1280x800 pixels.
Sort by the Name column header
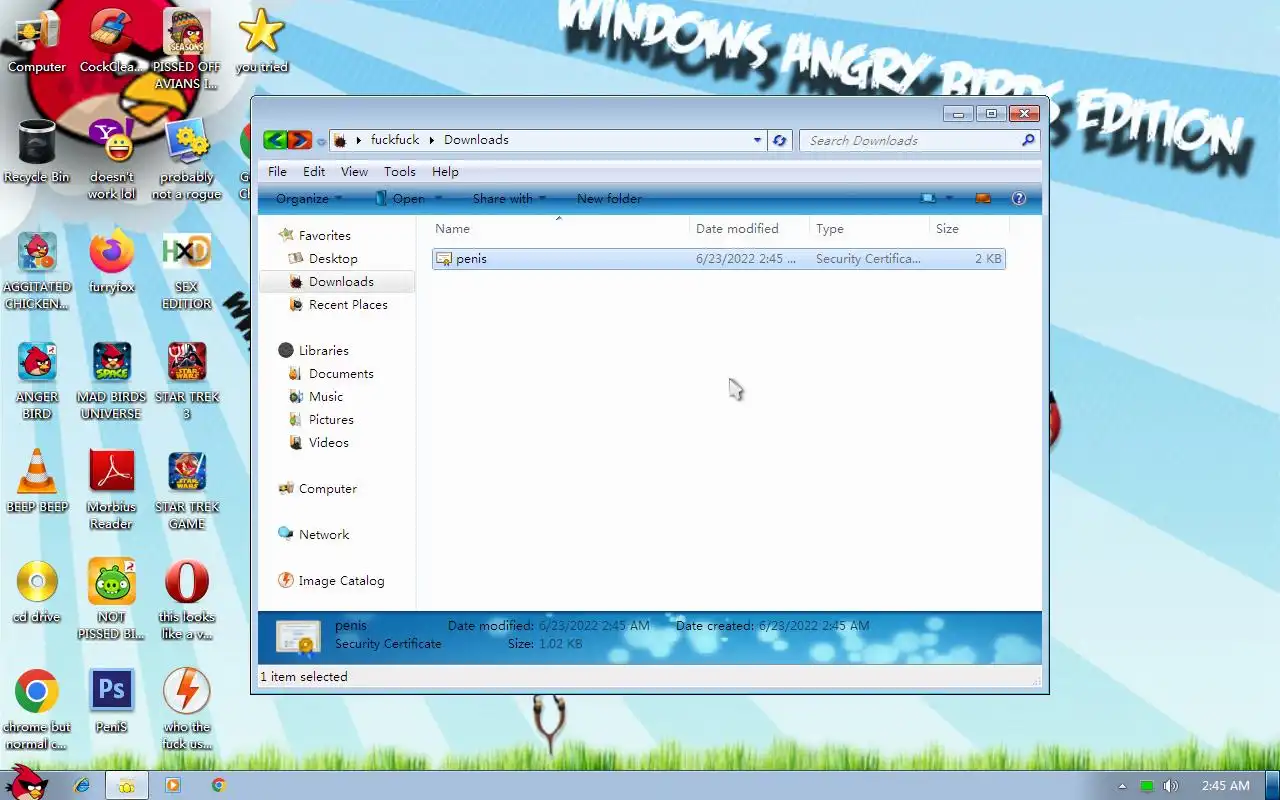[x=559, y=228]
